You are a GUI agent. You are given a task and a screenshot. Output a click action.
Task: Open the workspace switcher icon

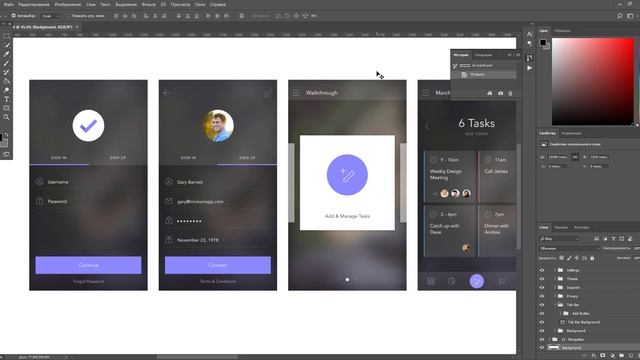pos(630,16)
